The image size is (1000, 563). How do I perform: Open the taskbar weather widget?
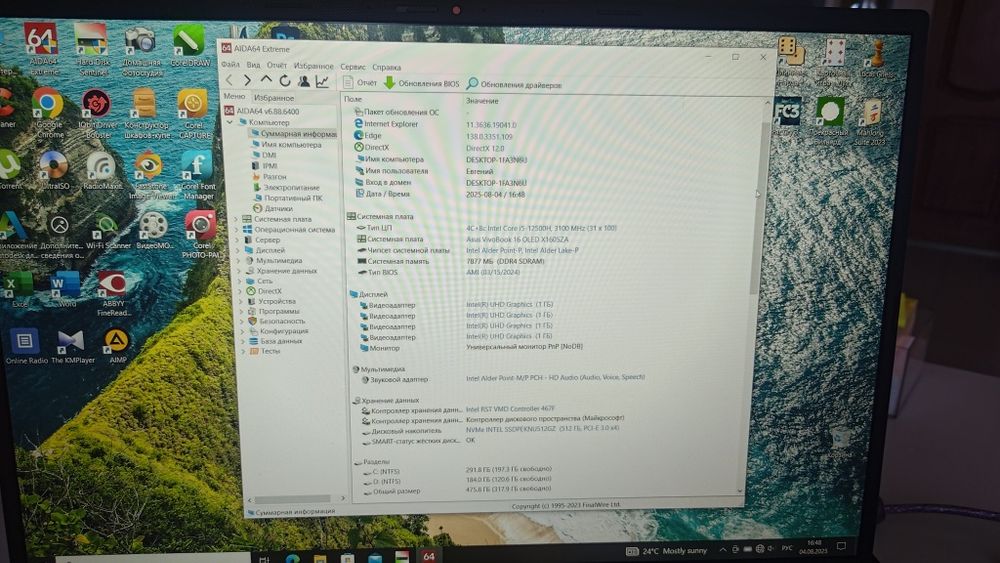(667, 551)
